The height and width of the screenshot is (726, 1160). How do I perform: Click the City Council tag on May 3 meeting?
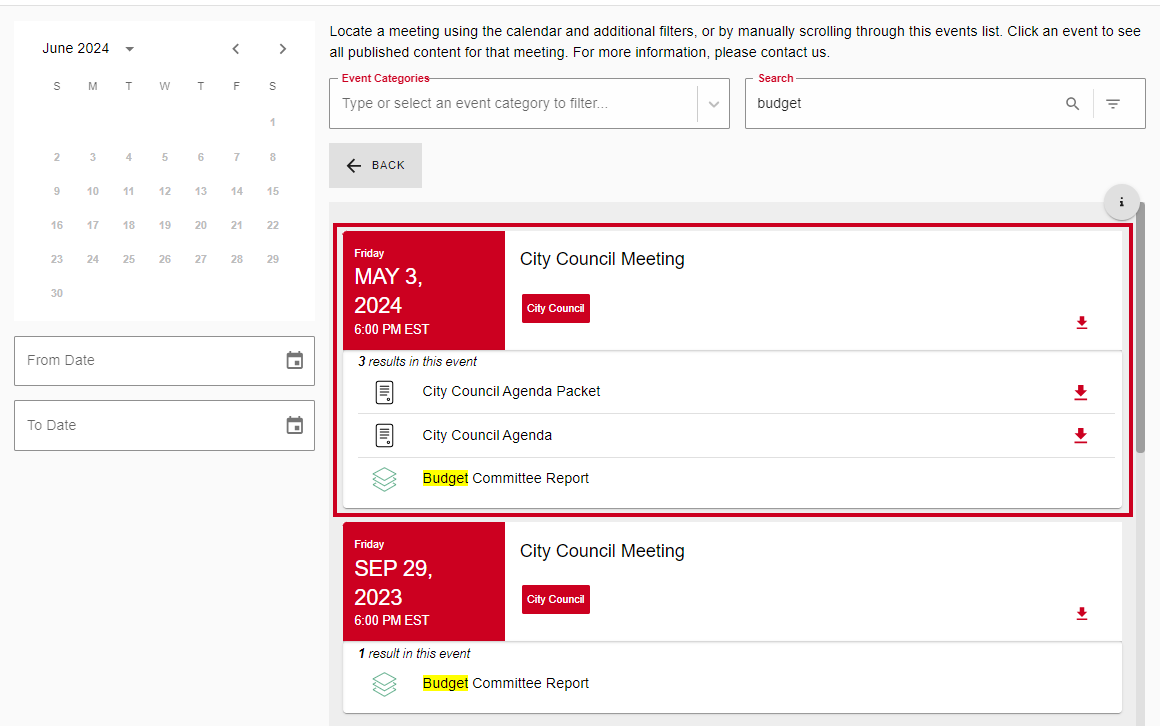tap(556, 309)
